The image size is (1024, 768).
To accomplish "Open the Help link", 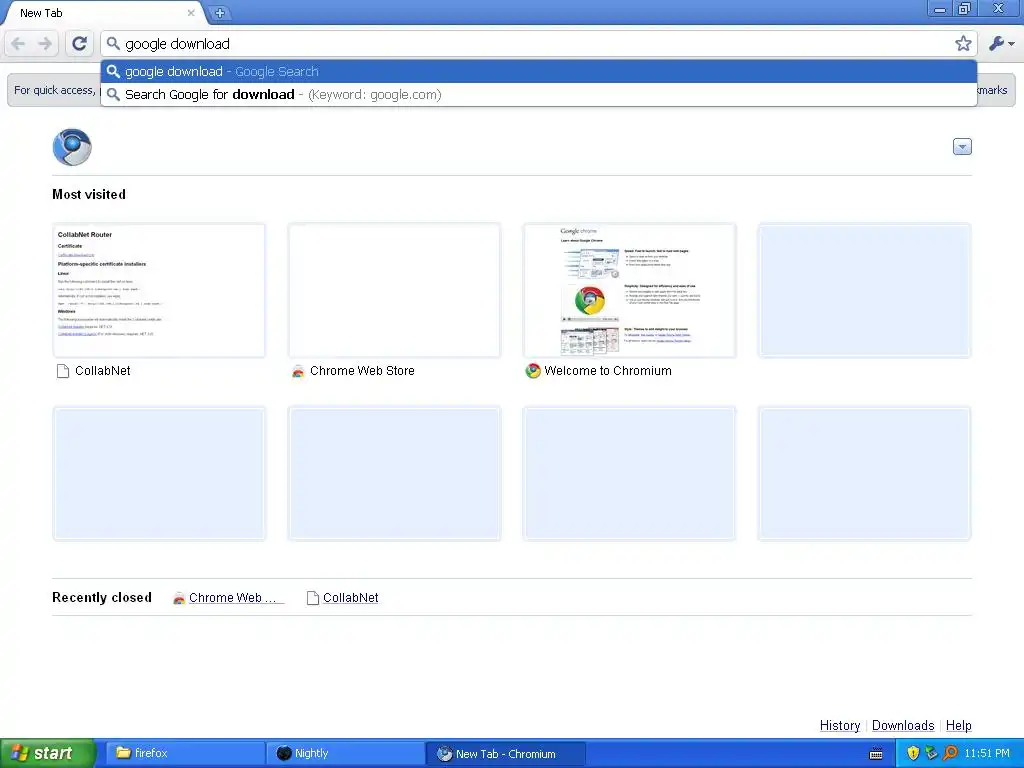I will (x=959, y=726).
